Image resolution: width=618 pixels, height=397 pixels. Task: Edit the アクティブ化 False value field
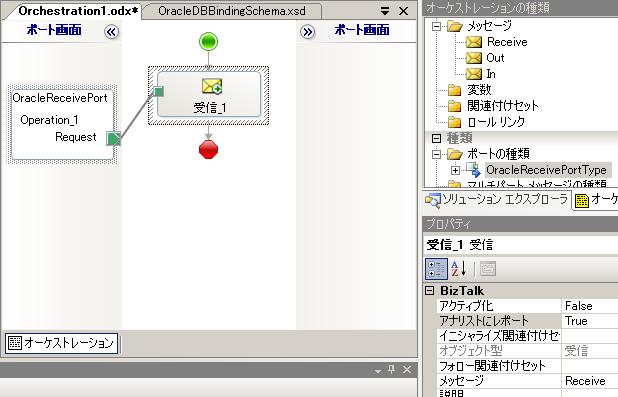590,306
